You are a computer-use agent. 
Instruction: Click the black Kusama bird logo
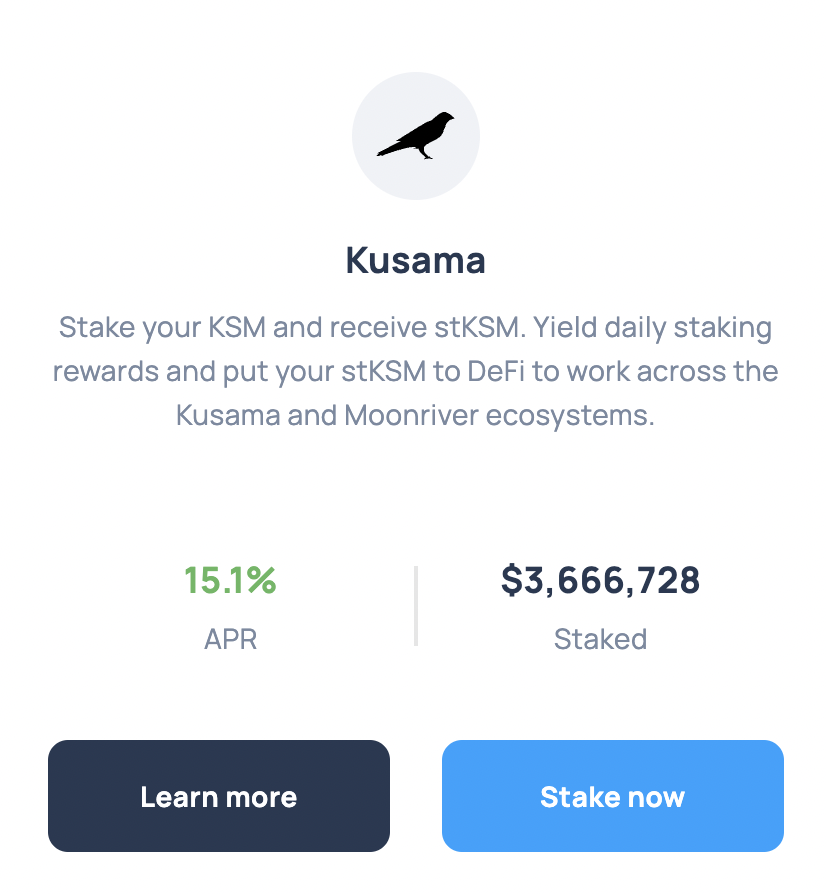tap(416, 135)
